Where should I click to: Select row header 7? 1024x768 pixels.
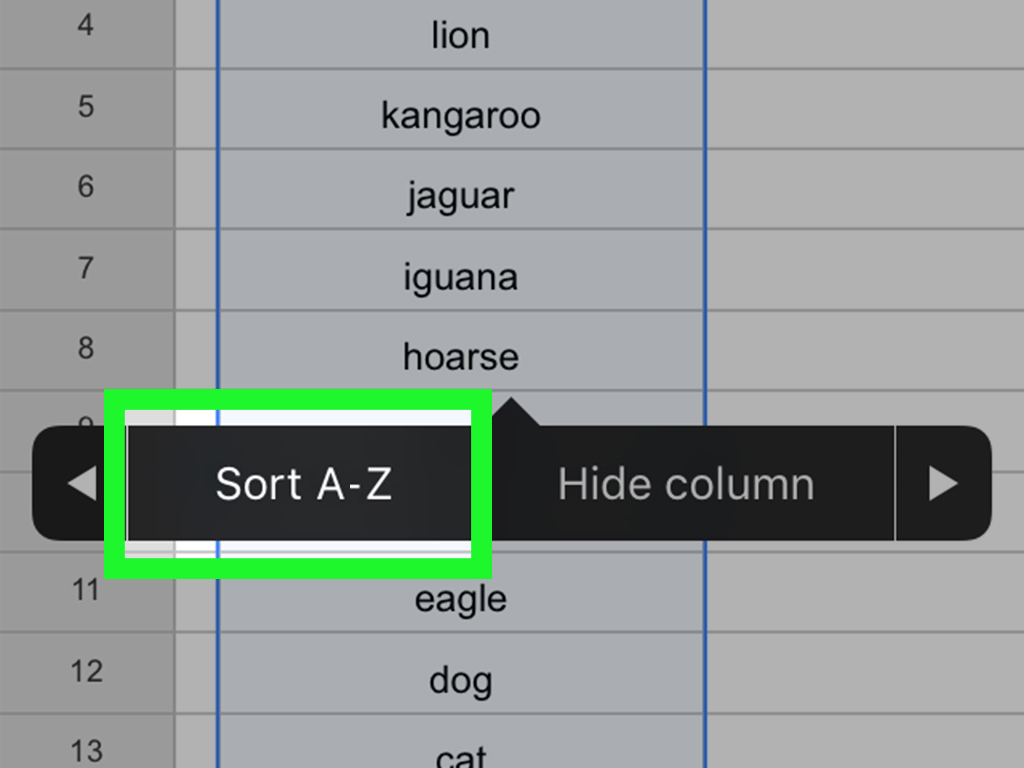85,266
